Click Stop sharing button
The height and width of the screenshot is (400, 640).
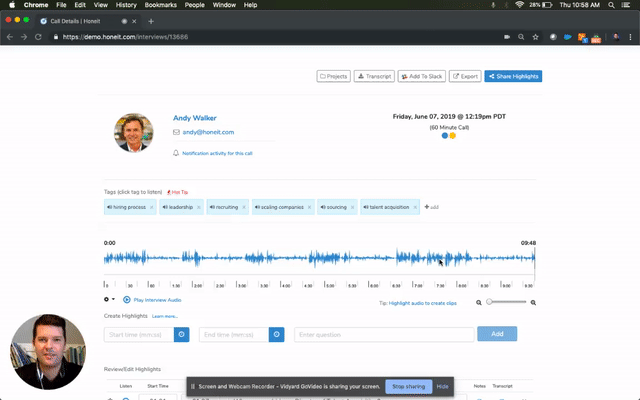pos(409,387)
